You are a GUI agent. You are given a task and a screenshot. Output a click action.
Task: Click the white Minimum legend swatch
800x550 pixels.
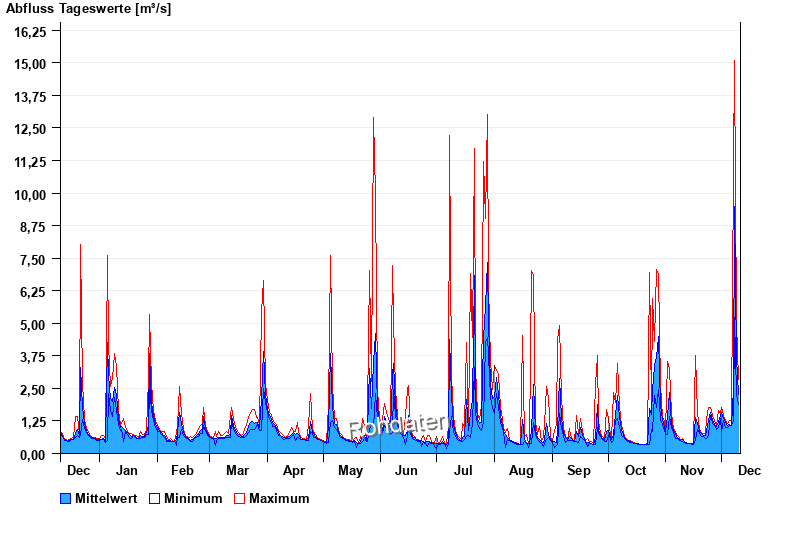point(154,498)
